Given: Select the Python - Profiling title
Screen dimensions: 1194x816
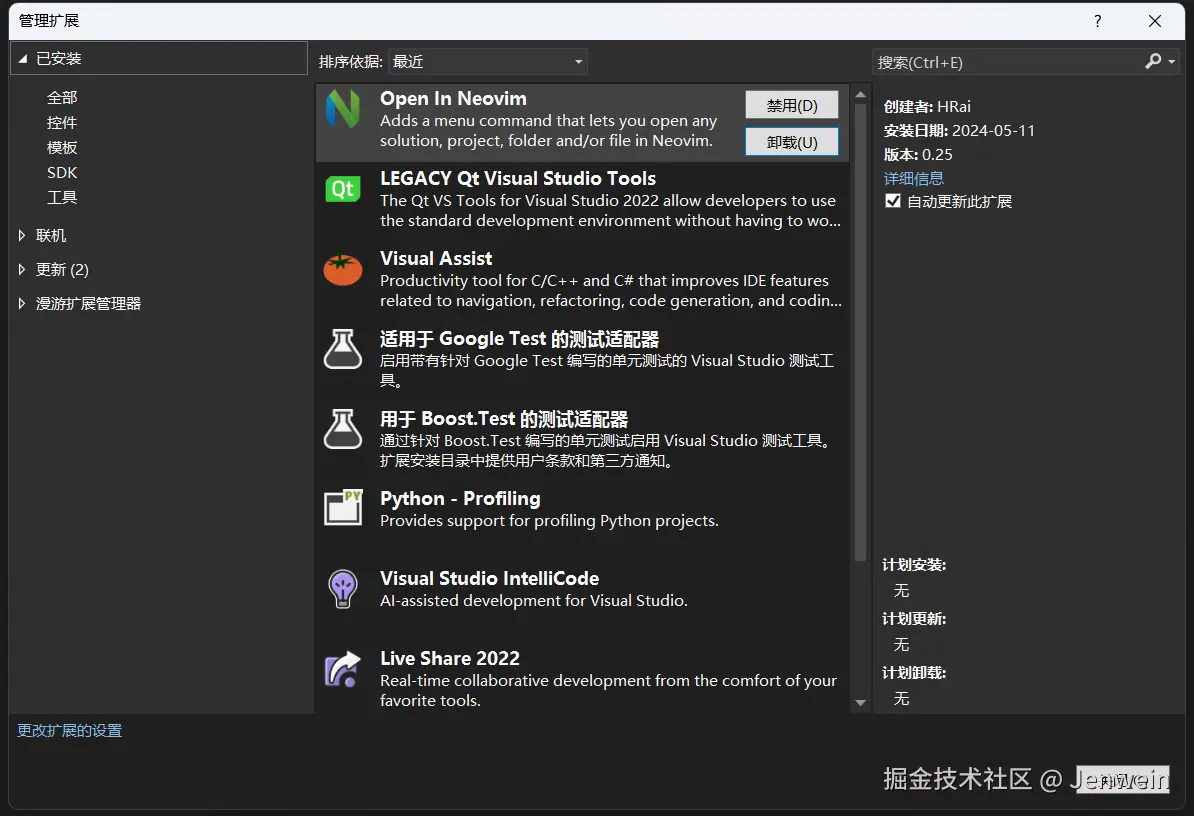Looking at the screenshot, I should click(460, 499).
